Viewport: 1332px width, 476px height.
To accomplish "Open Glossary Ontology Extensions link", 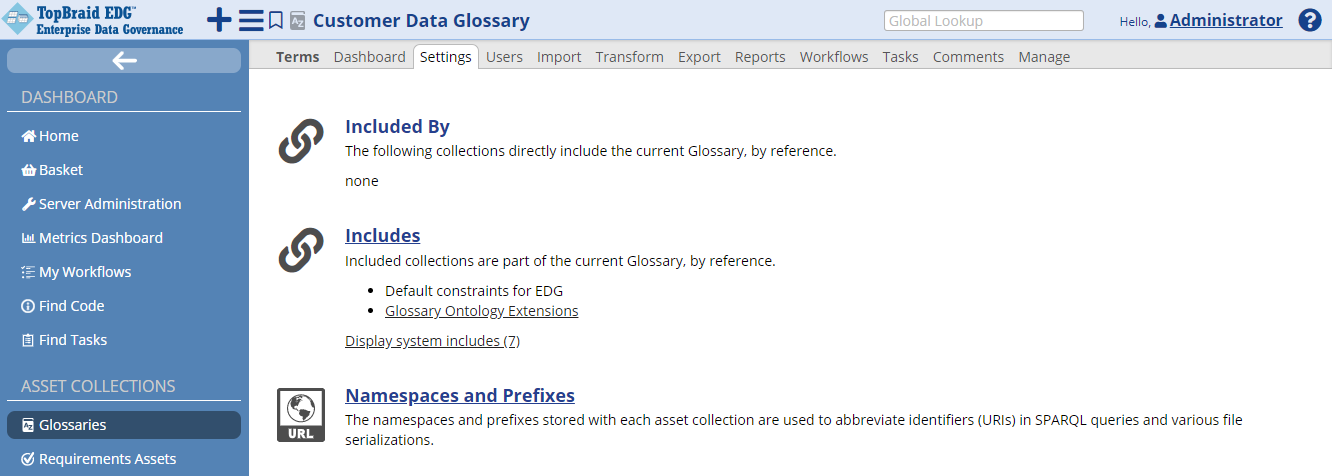I will click(x=481, y=311).
